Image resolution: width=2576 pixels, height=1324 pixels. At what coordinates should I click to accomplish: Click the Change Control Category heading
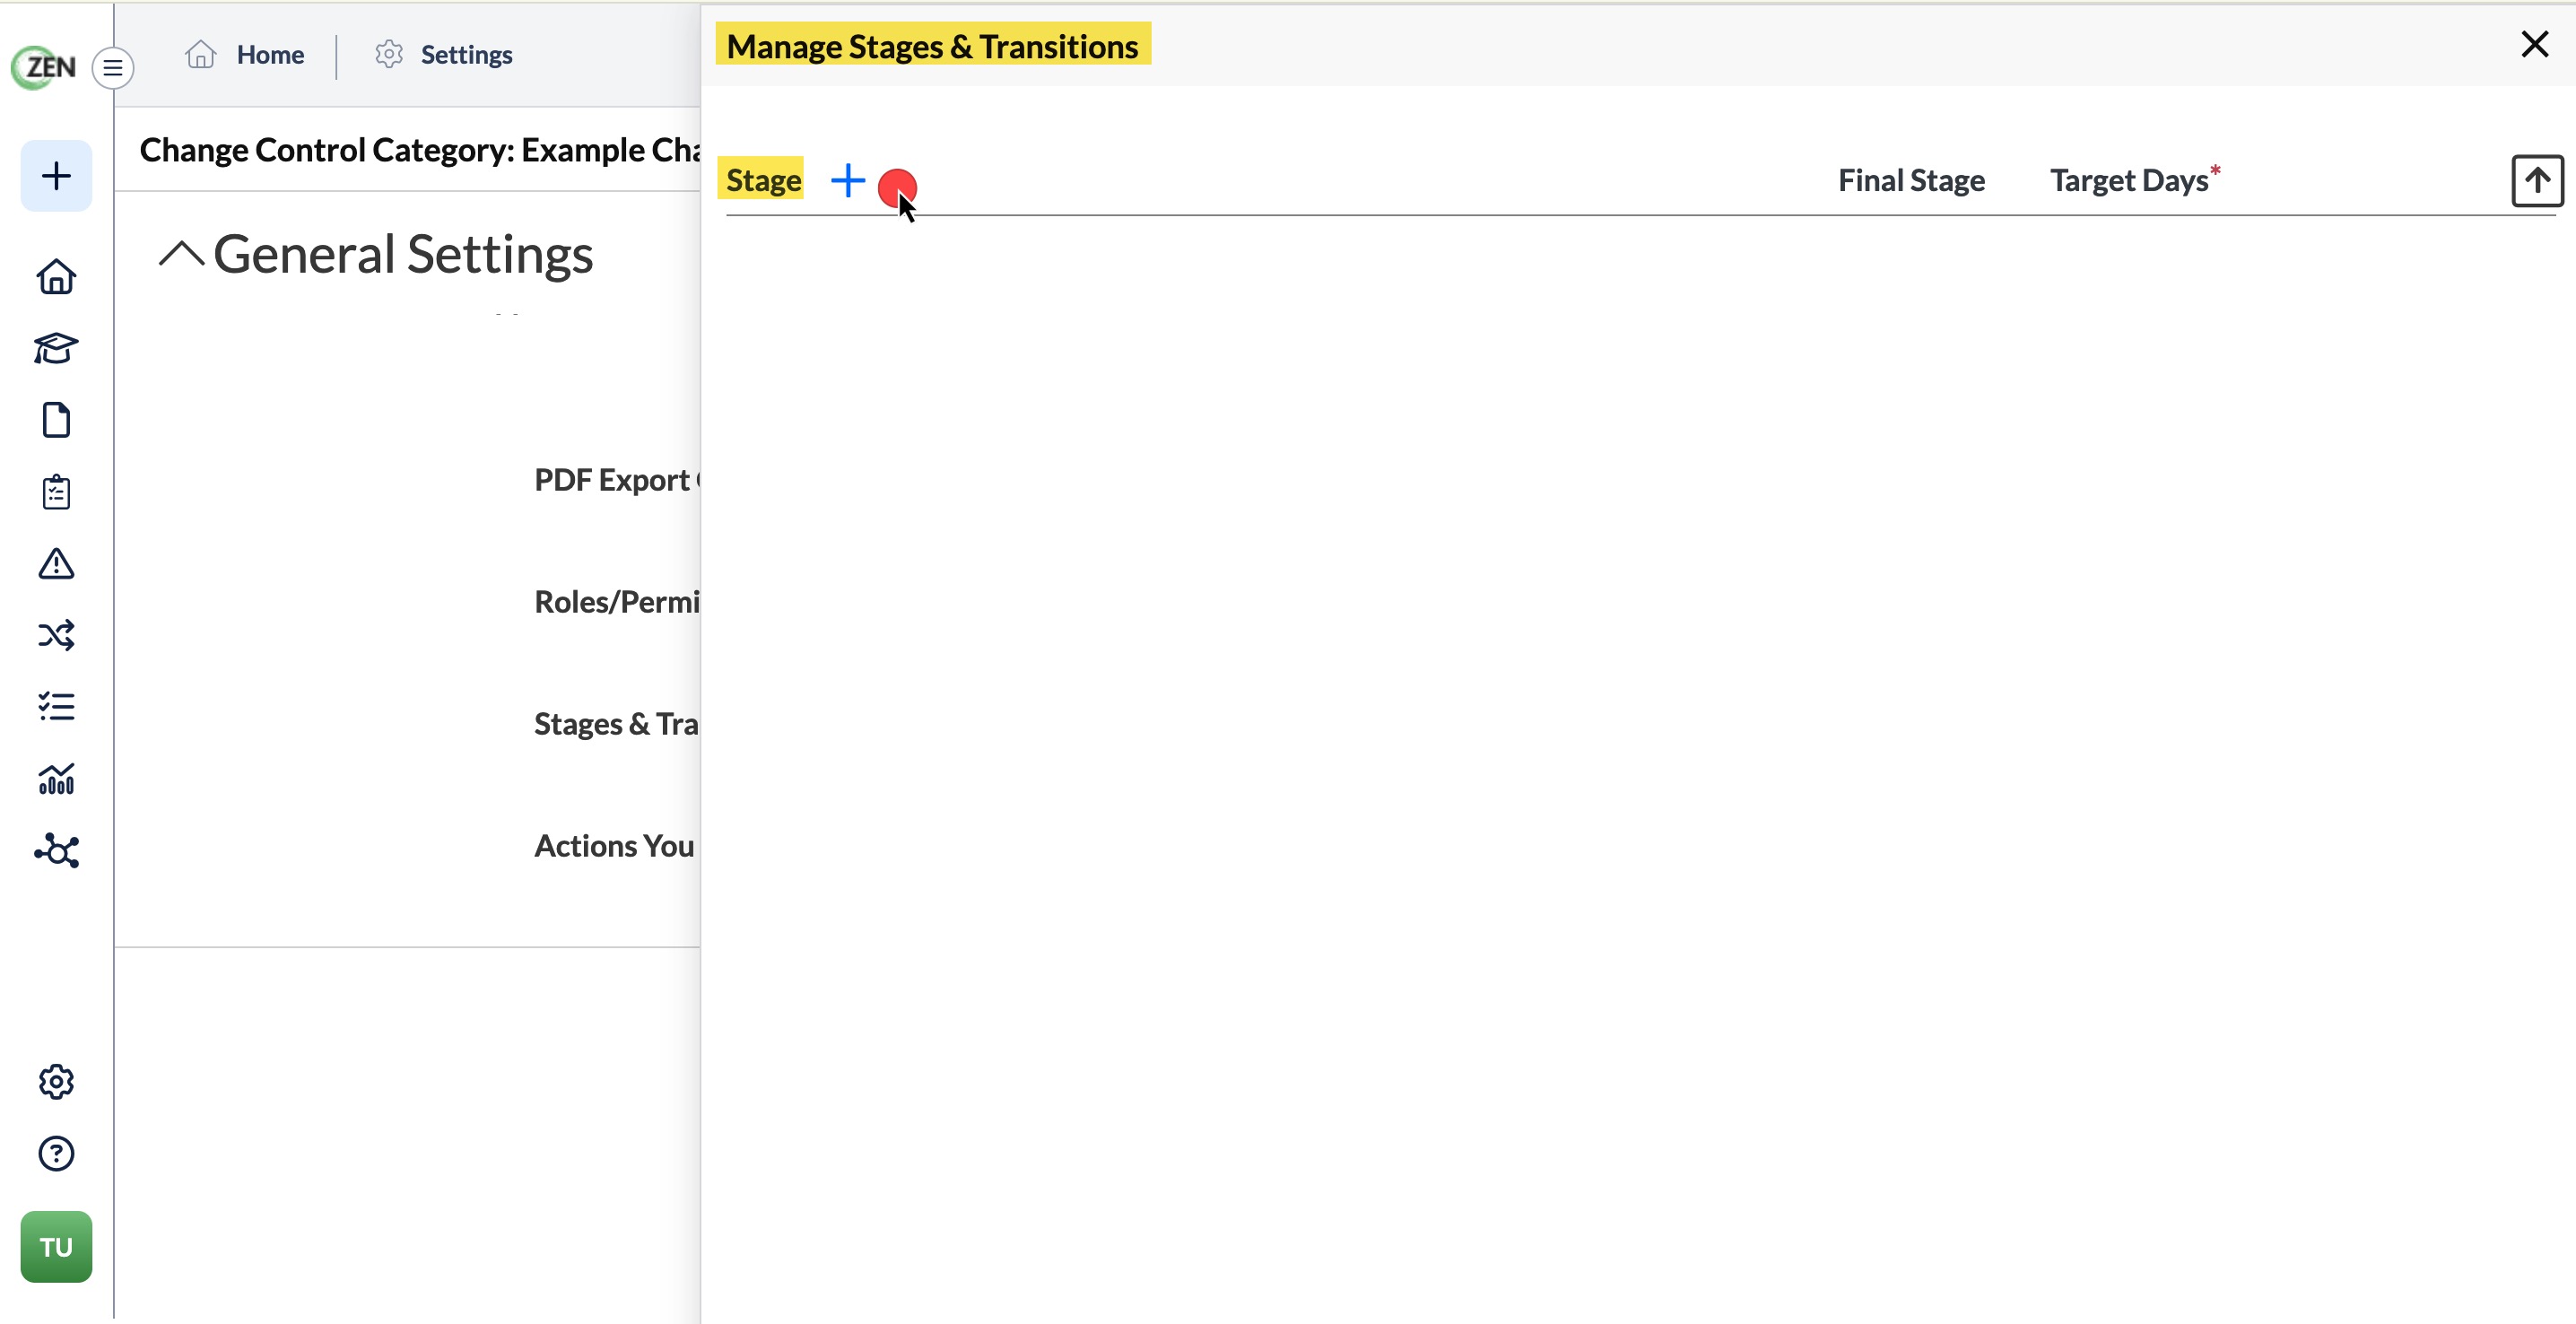(x=420, y=150)
